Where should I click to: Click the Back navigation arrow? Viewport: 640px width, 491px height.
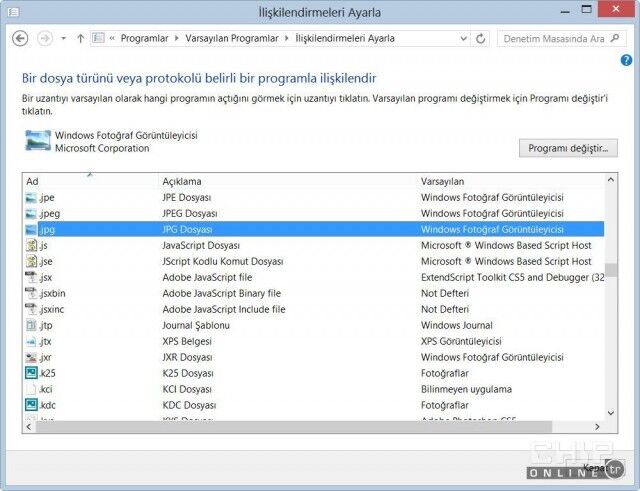click(x=19, y=38)
